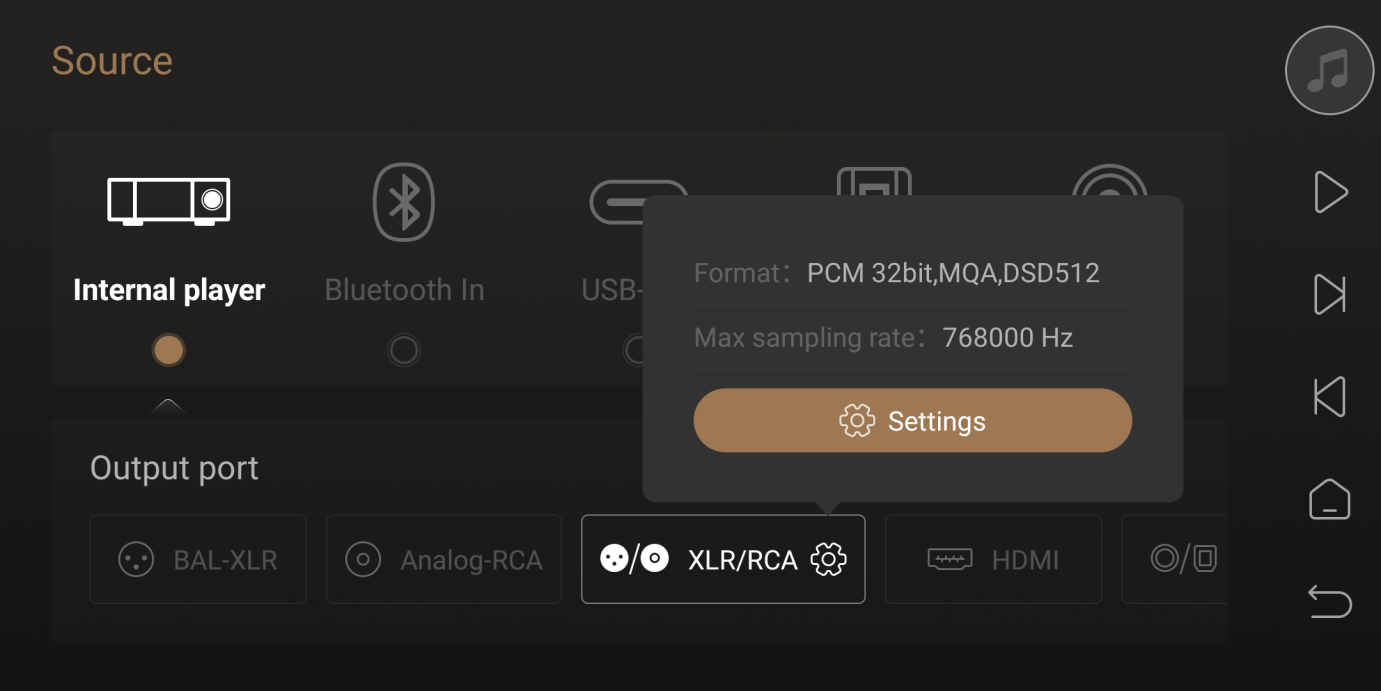Screen dimensions: 1381x691
Task: Choose the BAL-XLR output port
Action: tap(198, 559)
